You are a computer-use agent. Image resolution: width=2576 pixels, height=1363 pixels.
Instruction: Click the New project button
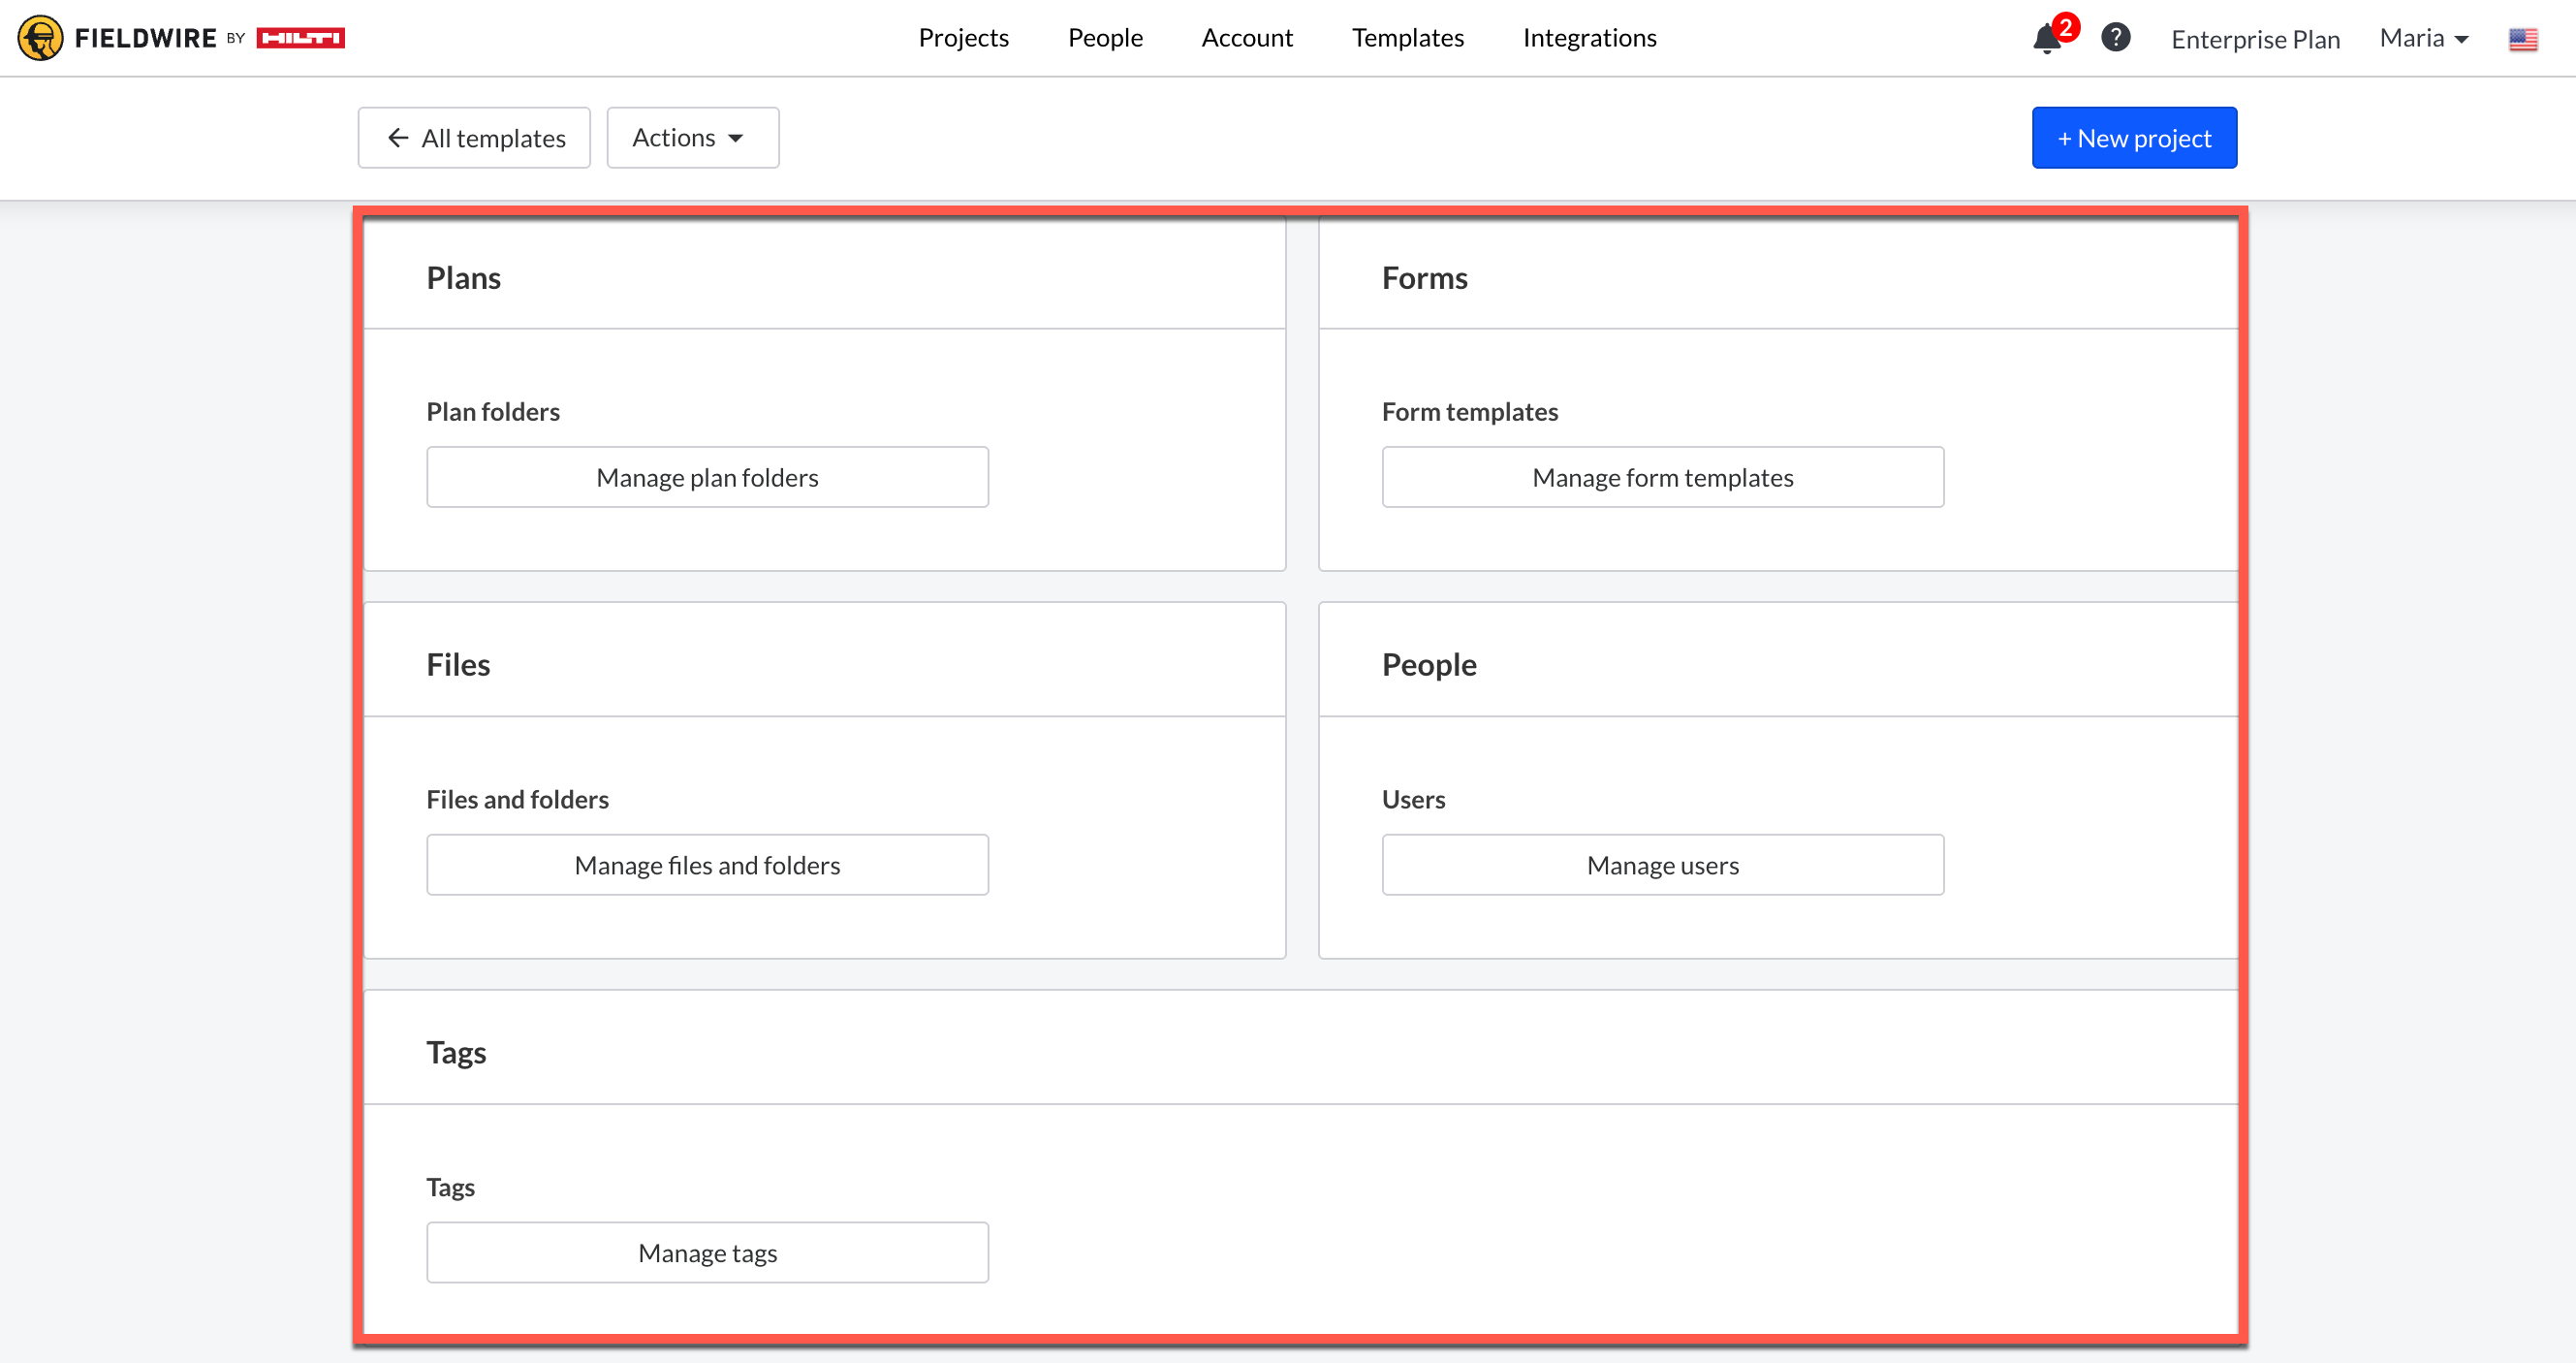pyautogui.click(x=2133, y=138)
